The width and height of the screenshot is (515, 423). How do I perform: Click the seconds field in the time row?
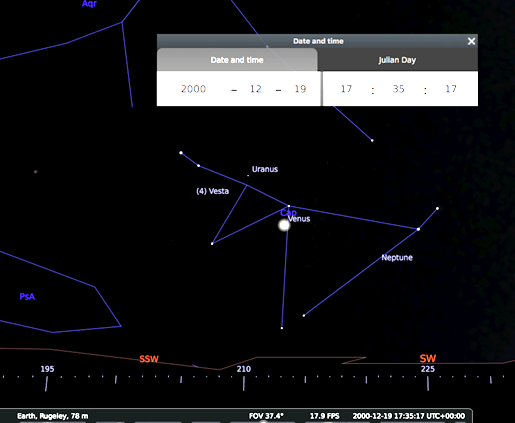[451, 89]
